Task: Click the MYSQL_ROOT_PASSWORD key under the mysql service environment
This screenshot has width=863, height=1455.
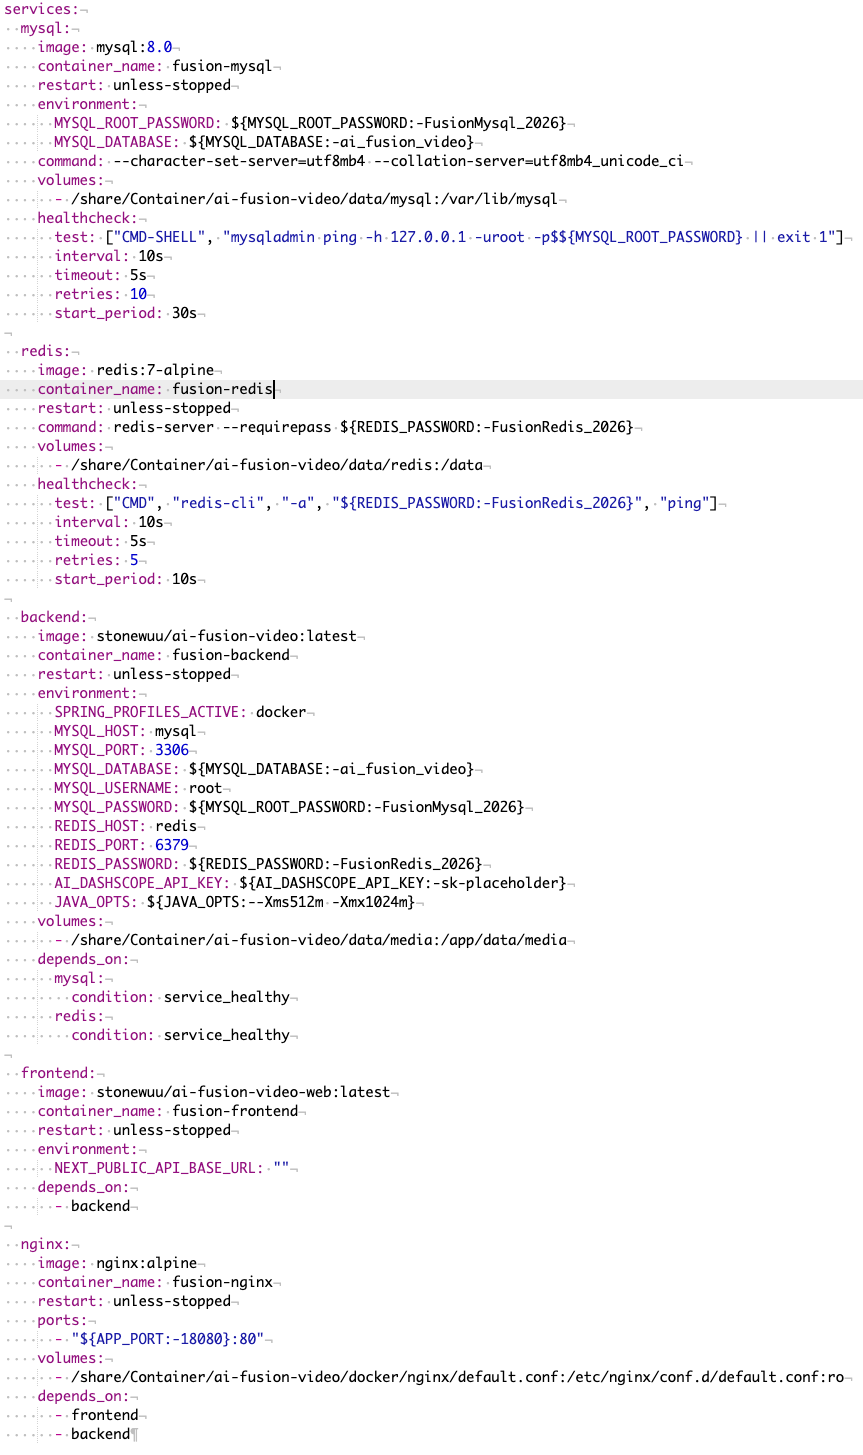Action: (138, 123)
